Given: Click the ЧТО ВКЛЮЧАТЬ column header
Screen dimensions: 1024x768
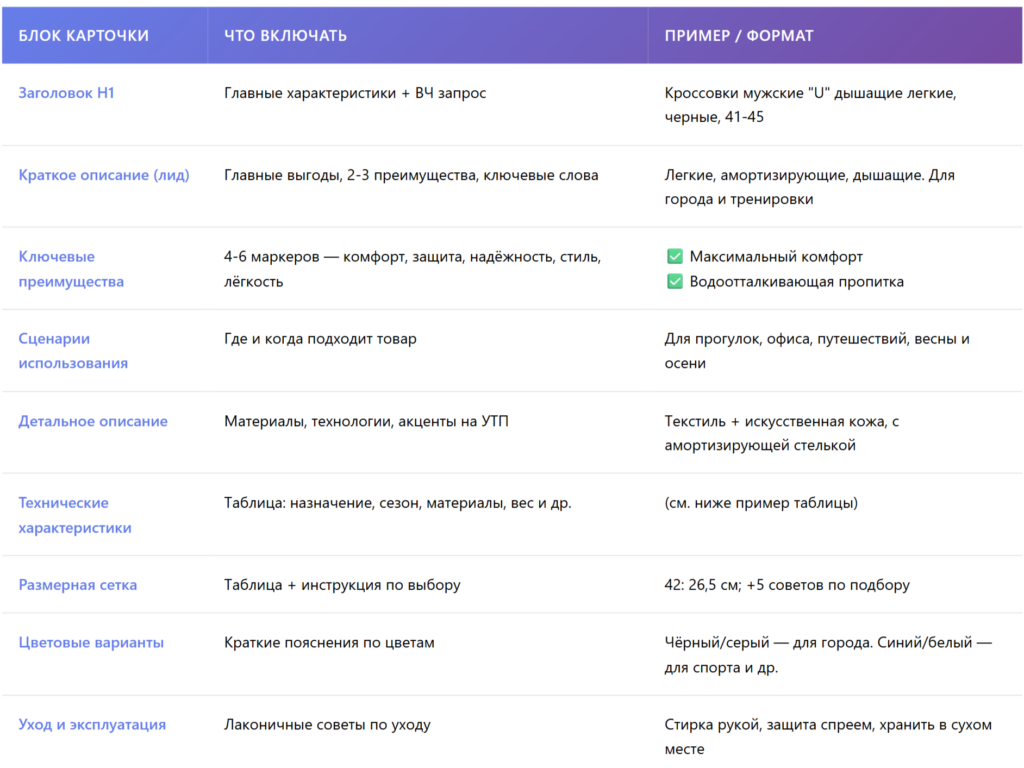Looking at the screenshot, I should click(x=286, y=36).
